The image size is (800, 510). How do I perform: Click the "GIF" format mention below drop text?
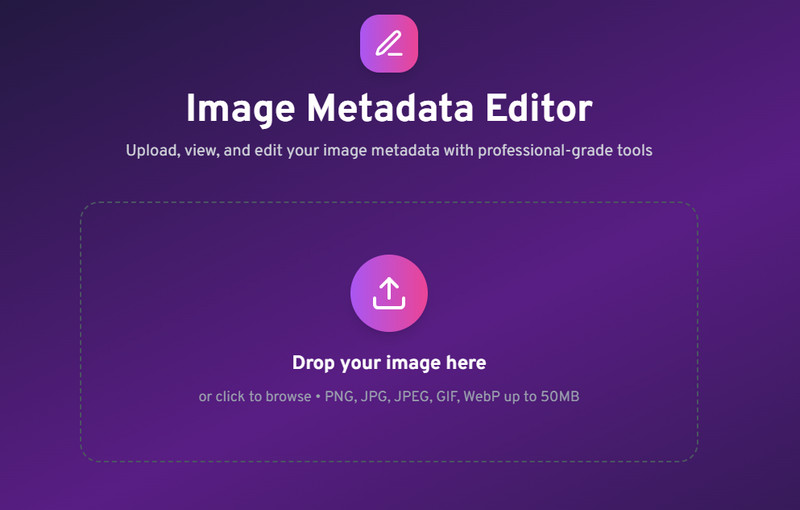447,397
